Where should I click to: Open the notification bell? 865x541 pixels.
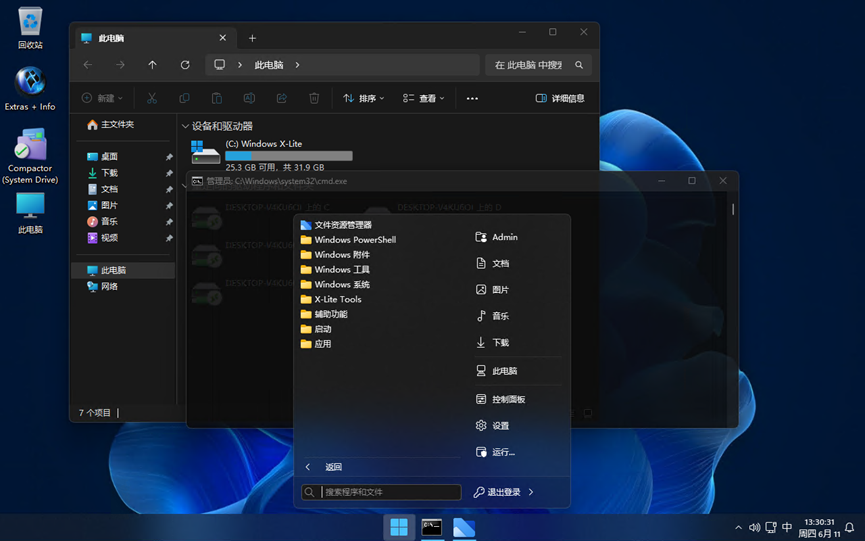(x=850, y=528)
